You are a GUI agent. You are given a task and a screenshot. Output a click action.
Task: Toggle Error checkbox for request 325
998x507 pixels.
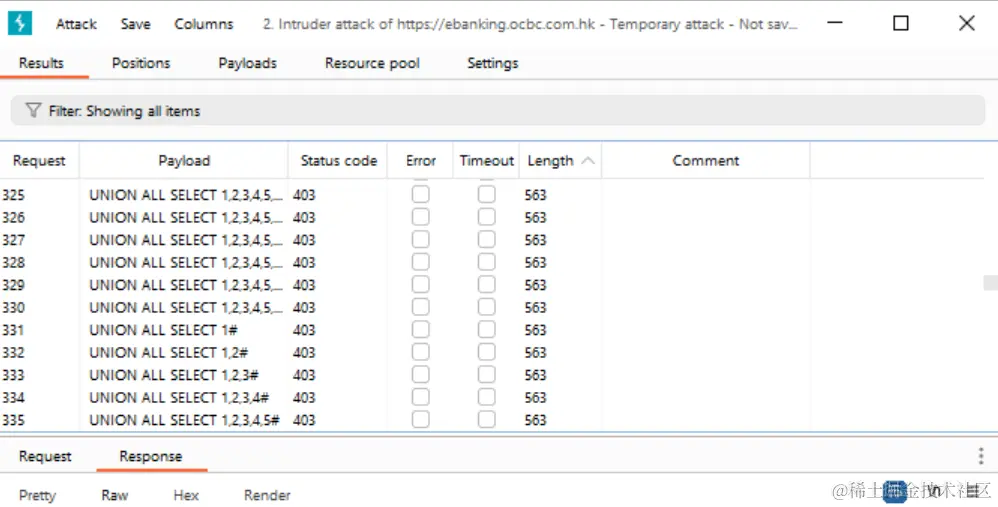[421, 194]
